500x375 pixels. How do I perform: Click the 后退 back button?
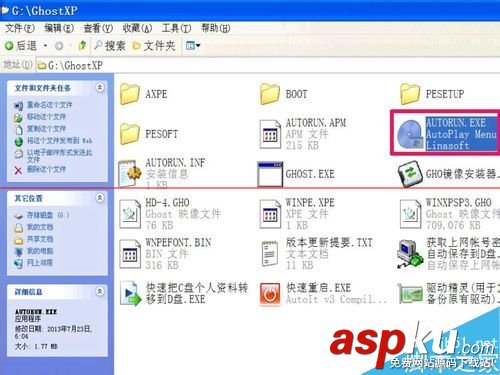(x=21, y=46)
